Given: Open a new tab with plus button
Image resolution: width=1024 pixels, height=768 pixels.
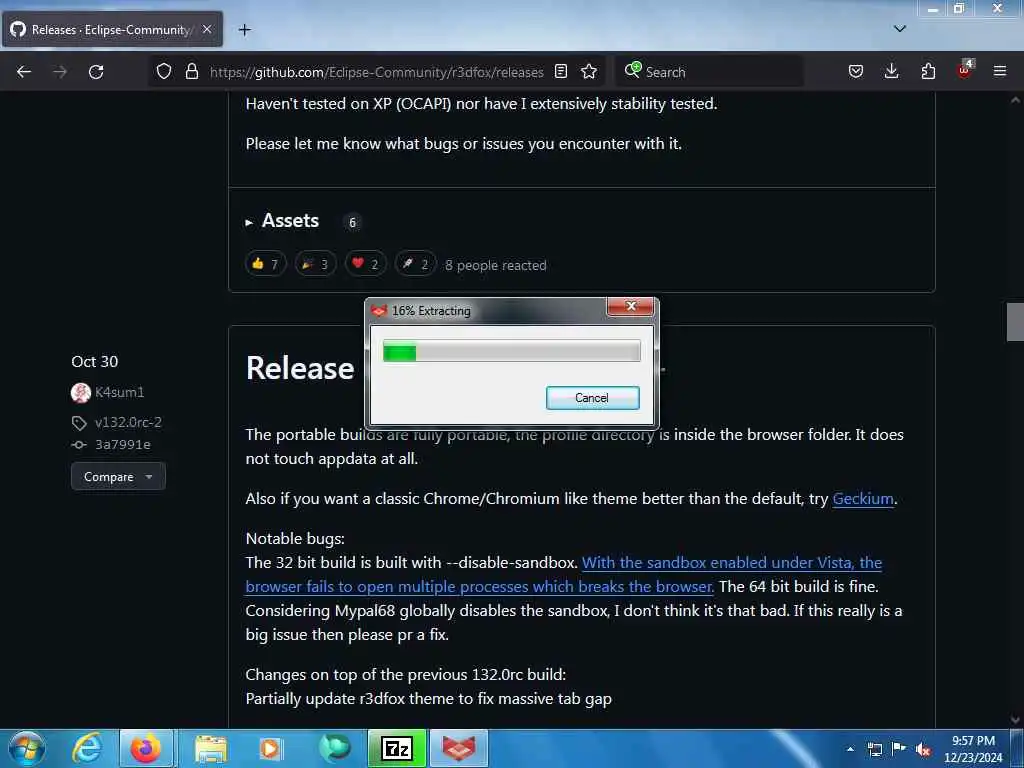Looking at the screenshot, I should coord(244,29).
